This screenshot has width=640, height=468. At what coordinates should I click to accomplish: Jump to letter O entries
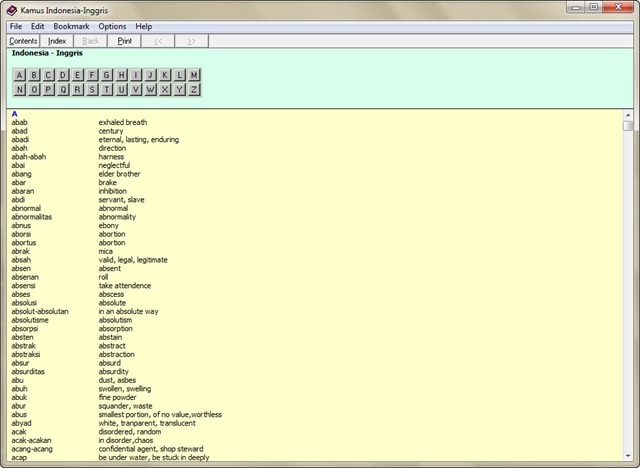point(34,90)
